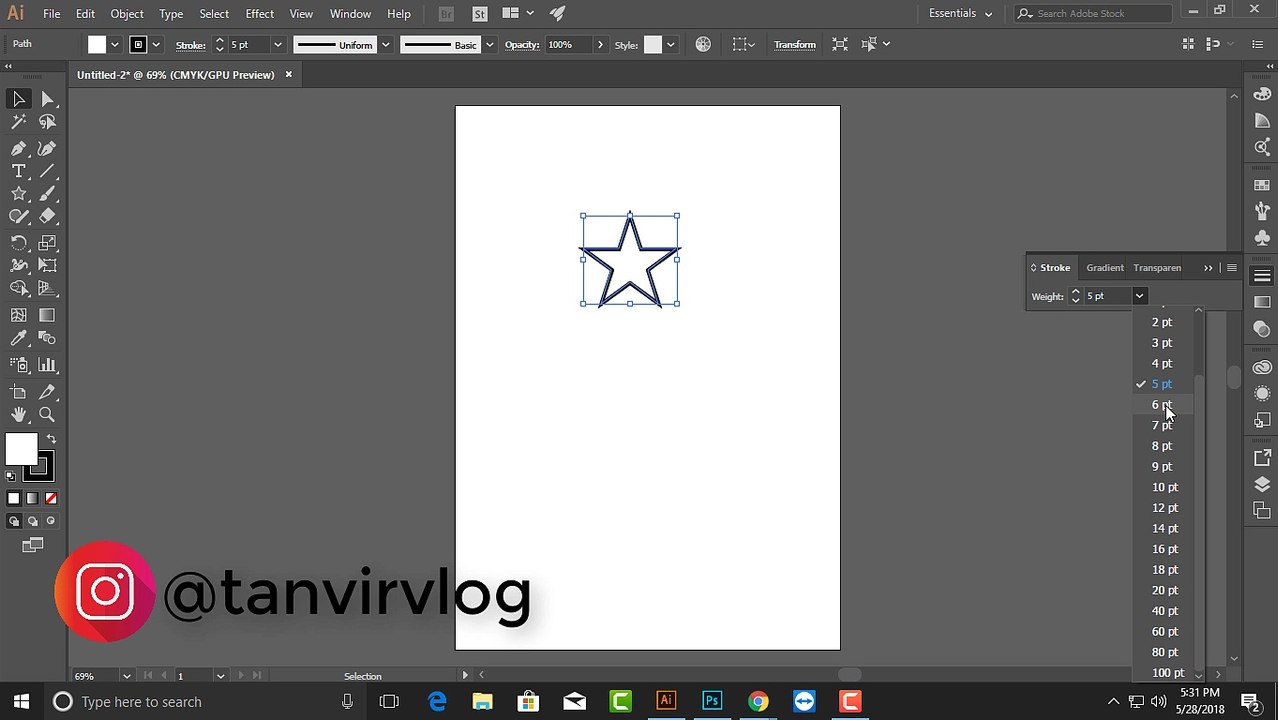1278x720 pixels.
Task: Open the File menu
Action: click(x=51, y=14)
